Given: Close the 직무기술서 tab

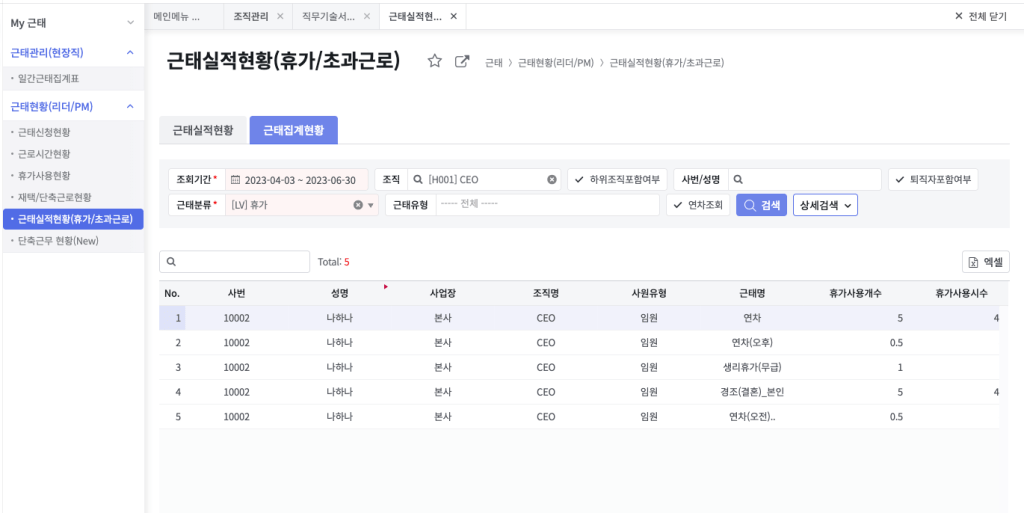Looking at the screenshot, I should click(367, 16).
